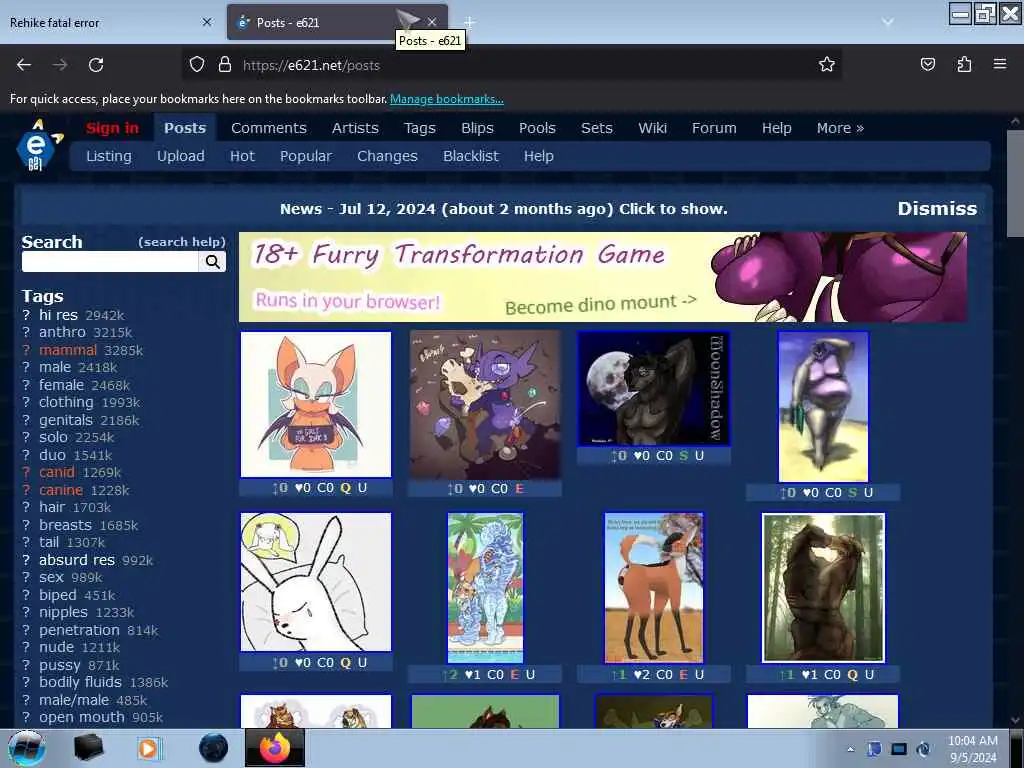Show hidden tray icons arrow
The width and height of the screenshot is (1024, 768).
(x=850, y=749)
